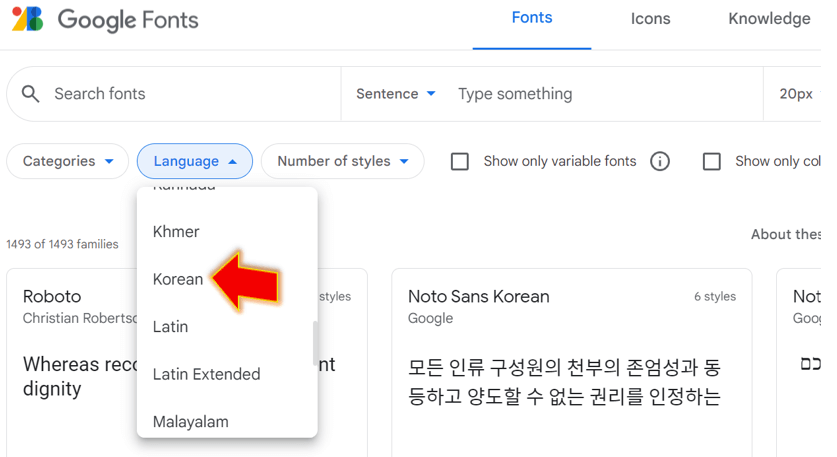
Task: Click the Google Fonts title text
Action: (x=128, y=20)
